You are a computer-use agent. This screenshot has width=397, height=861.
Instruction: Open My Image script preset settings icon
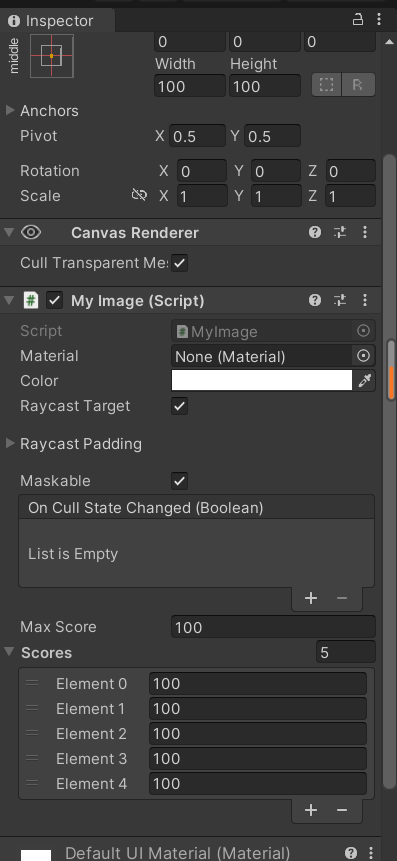(x=340, y=300)
